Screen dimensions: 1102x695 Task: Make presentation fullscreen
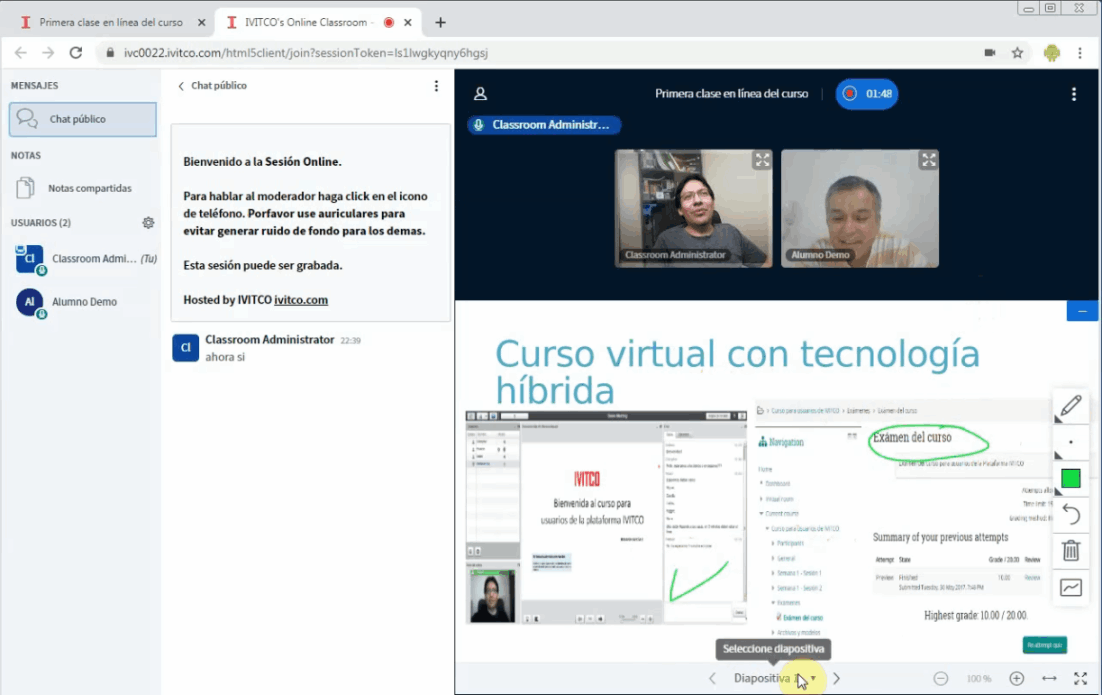[1080, 678]
